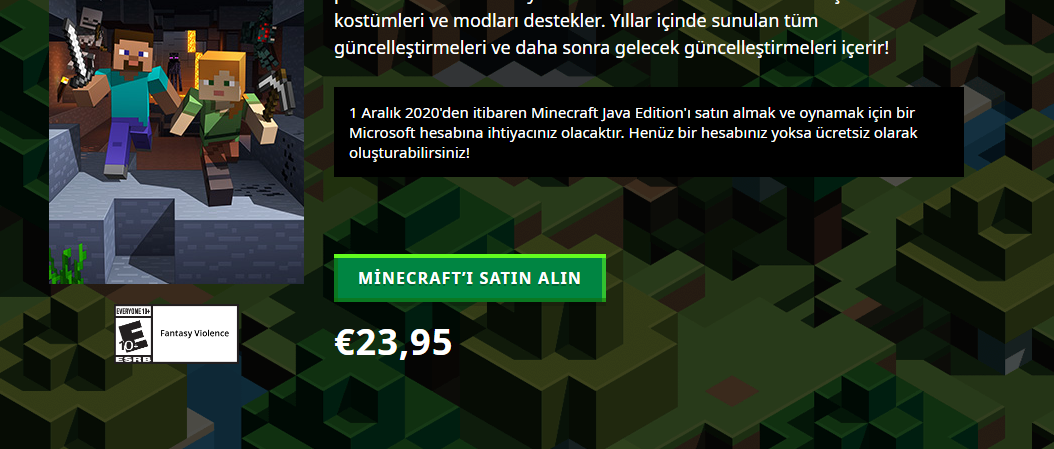Click 'kostümleri ve modları destekler' description line
Image resolution: width=1054 pixels, height=449 pixels.
tap(468, 22)
